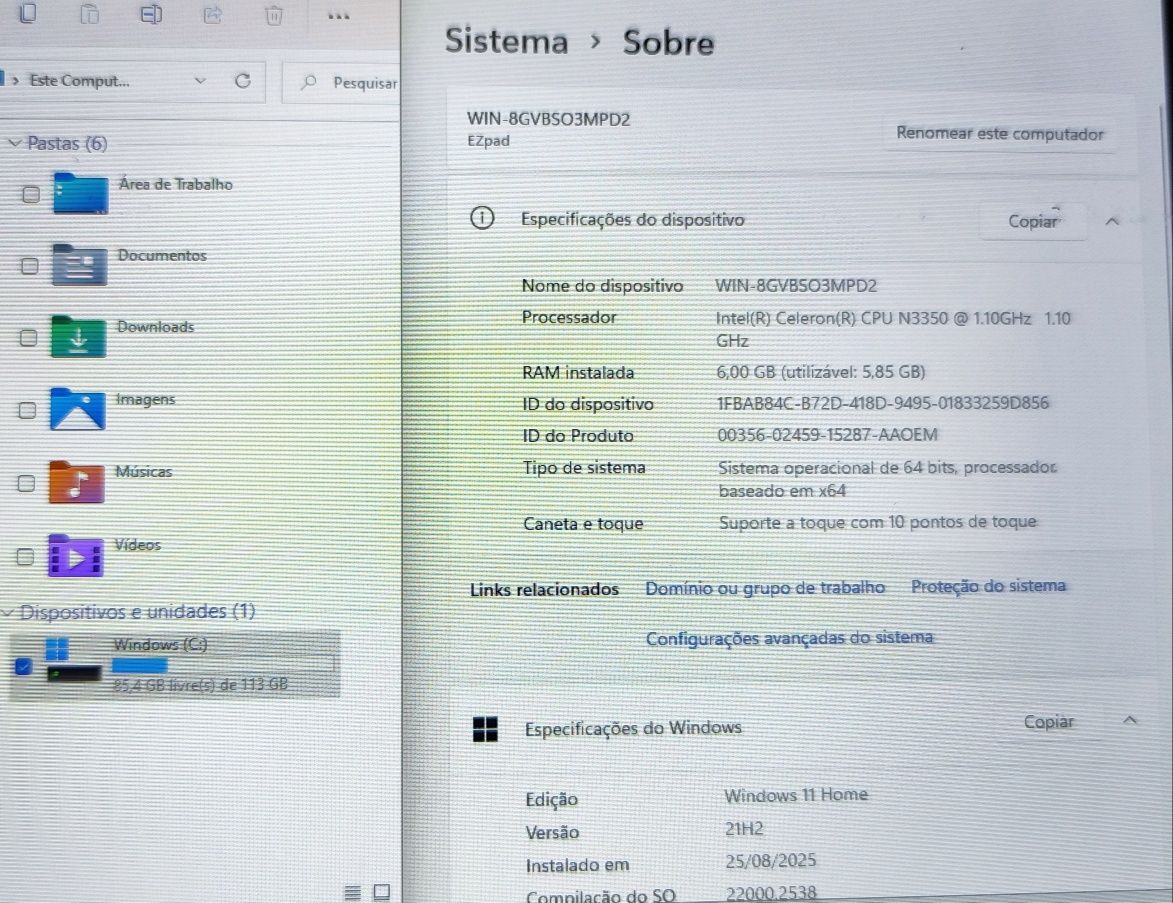Select the OS build value 22000.2538
This screenshot has width=1173, height=903.
coord(771,893)
